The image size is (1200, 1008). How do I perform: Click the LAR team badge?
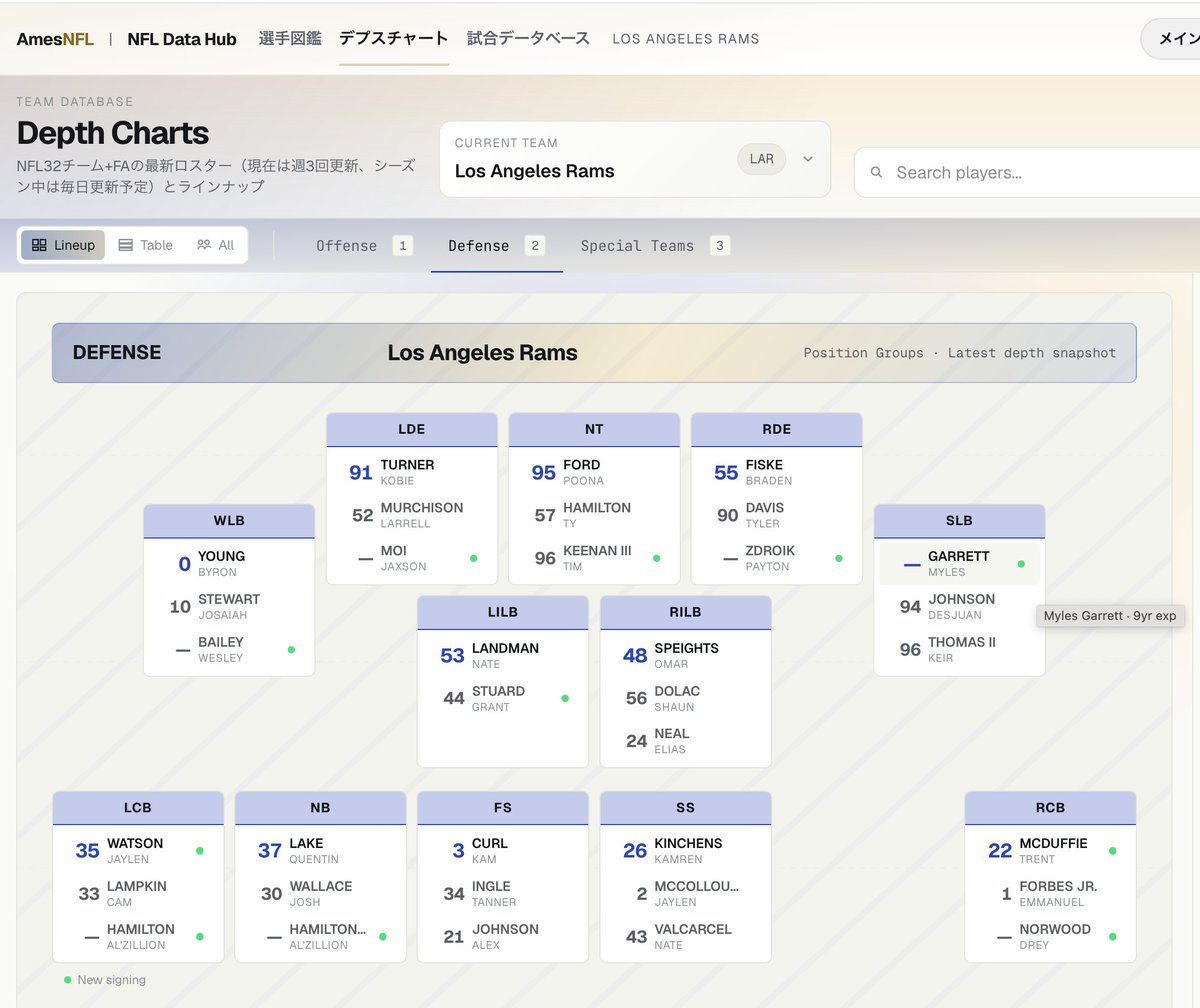pyautogui.click(x=762, y=159)
